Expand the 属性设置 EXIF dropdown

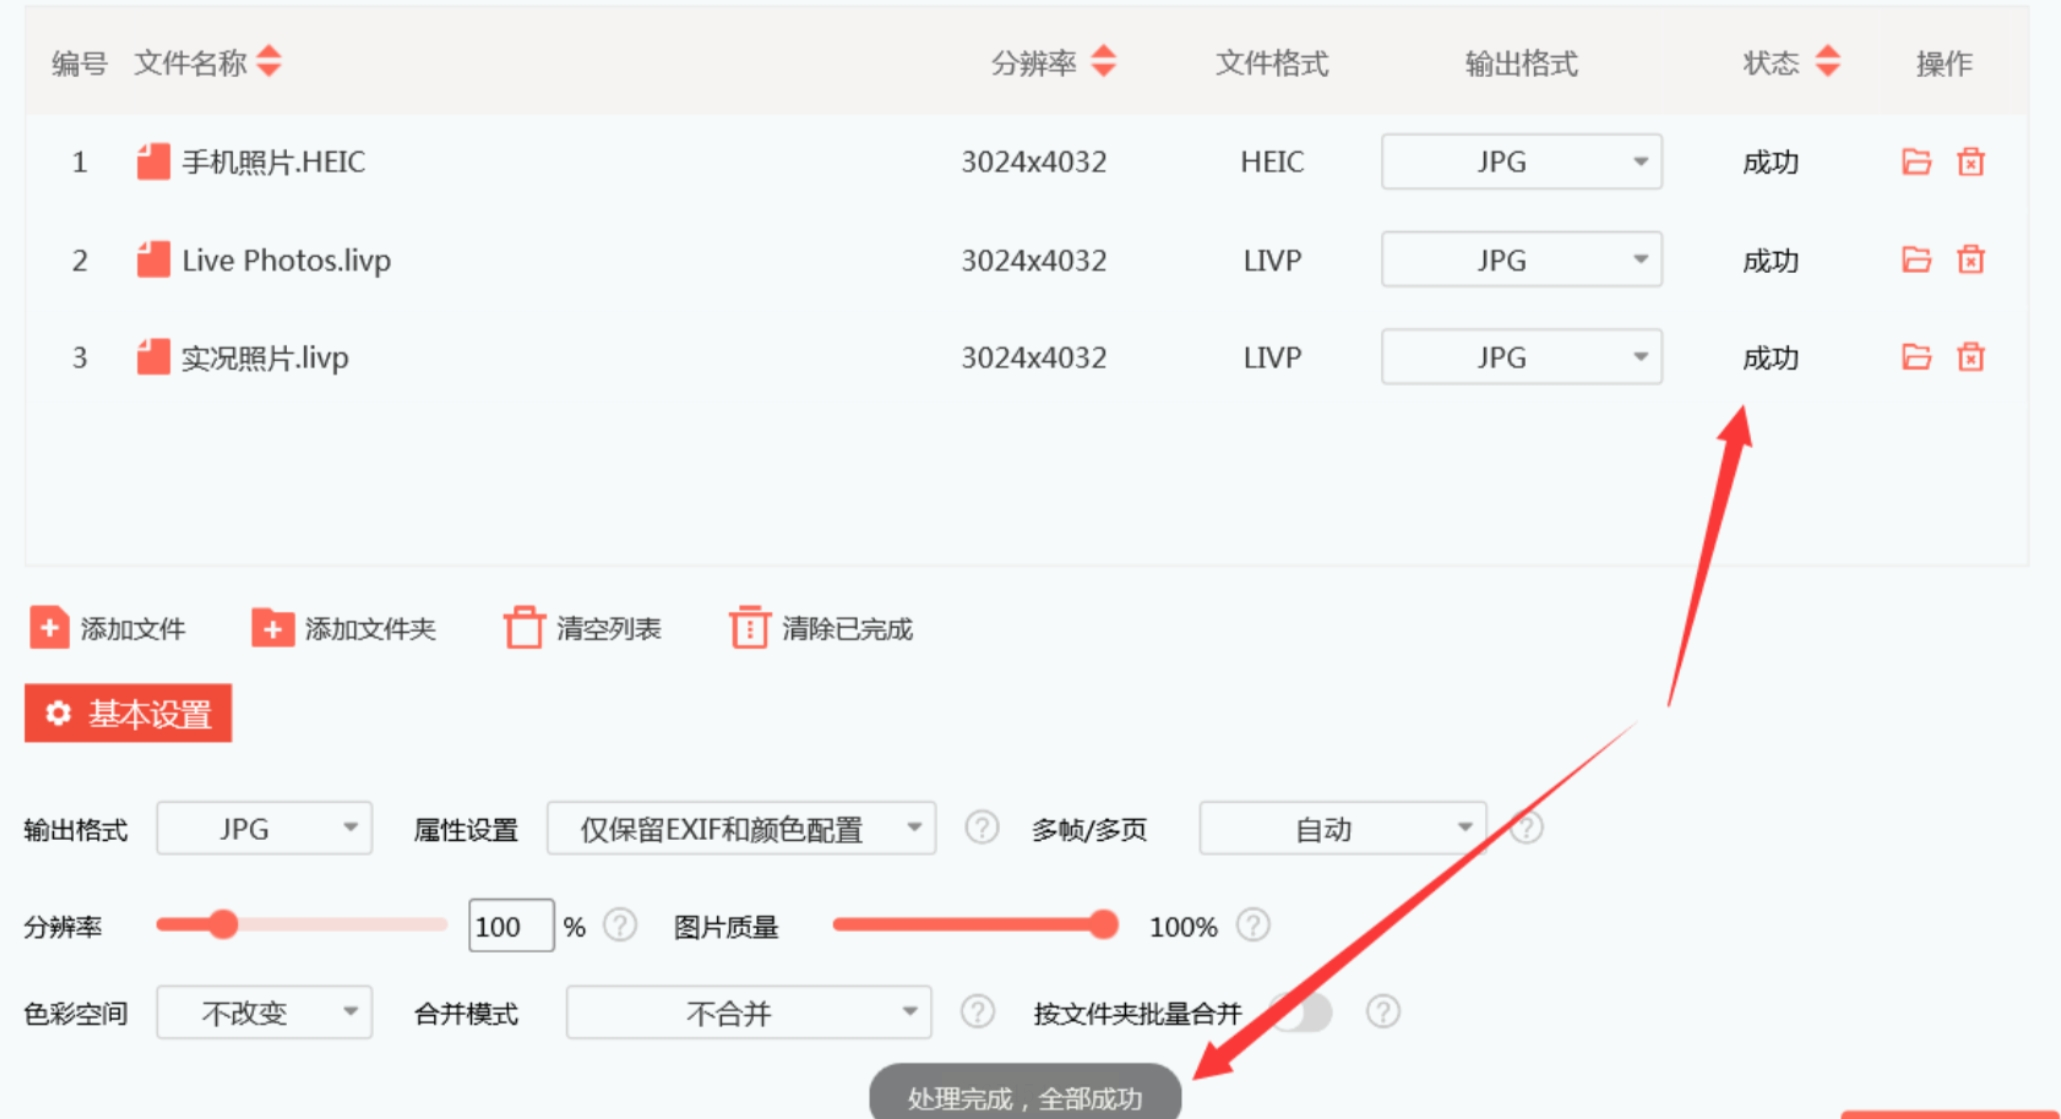[x=741, y=828]
